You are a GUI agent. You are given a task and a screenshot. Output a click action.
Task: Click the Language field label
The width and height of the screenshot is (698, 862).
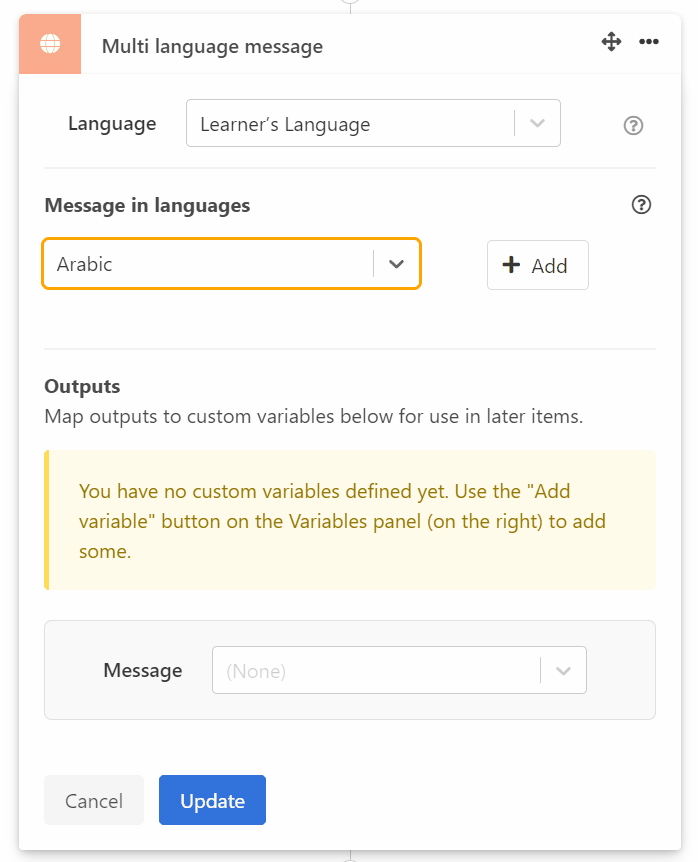(x=112, y=123)
